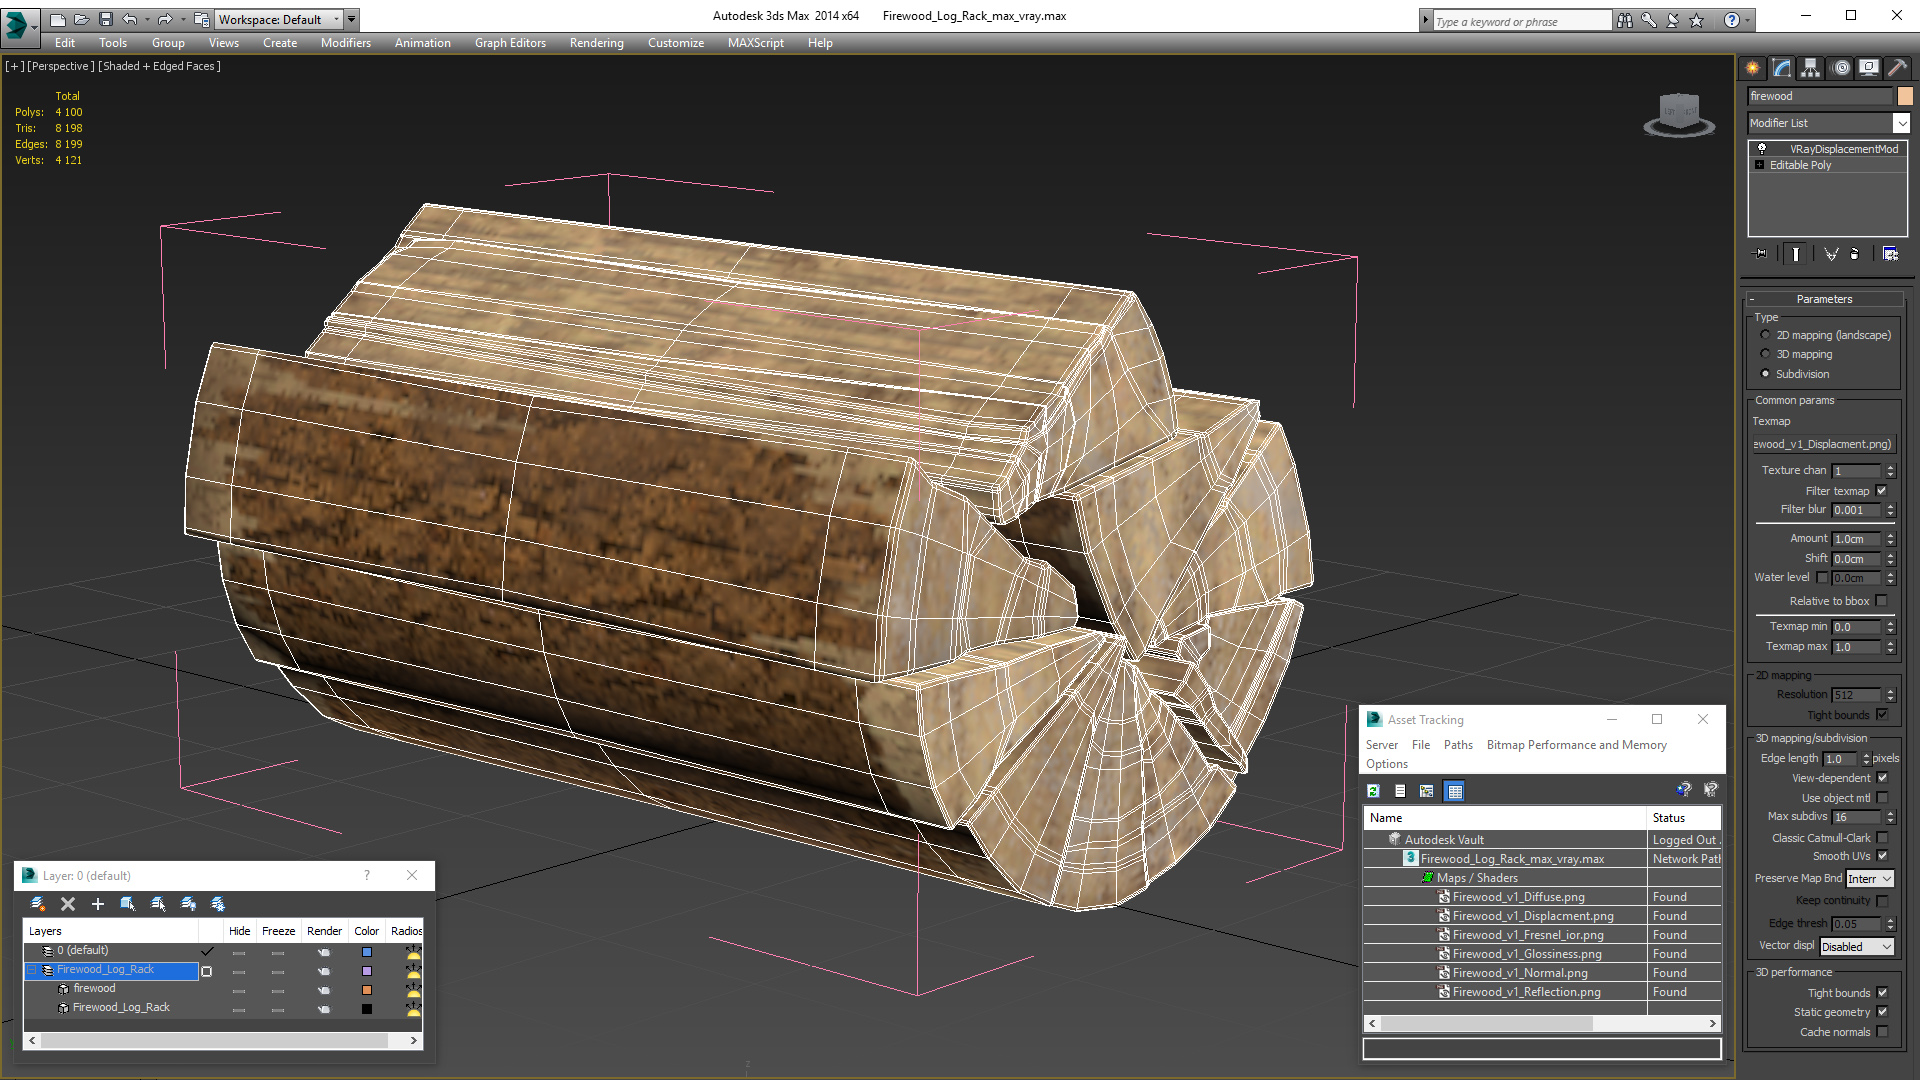Open the Hierarchy command panel tab
The height and width of the screenshot is (1080, 1920).
[1811, 68]
